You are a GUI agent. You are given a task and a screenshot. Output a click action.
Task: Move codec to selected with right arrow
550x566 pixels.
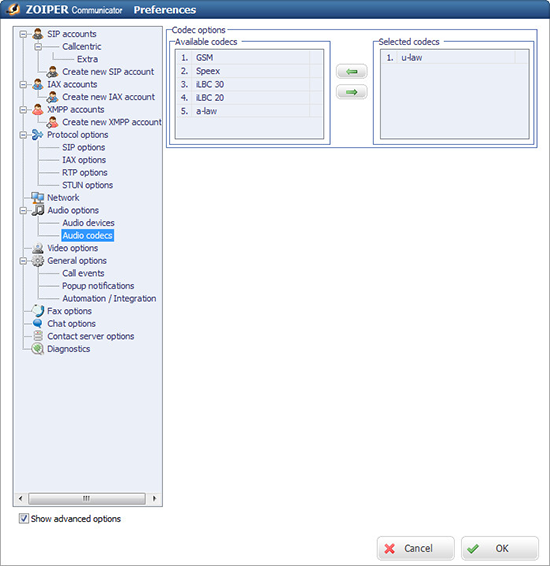(x=352, y=92)
